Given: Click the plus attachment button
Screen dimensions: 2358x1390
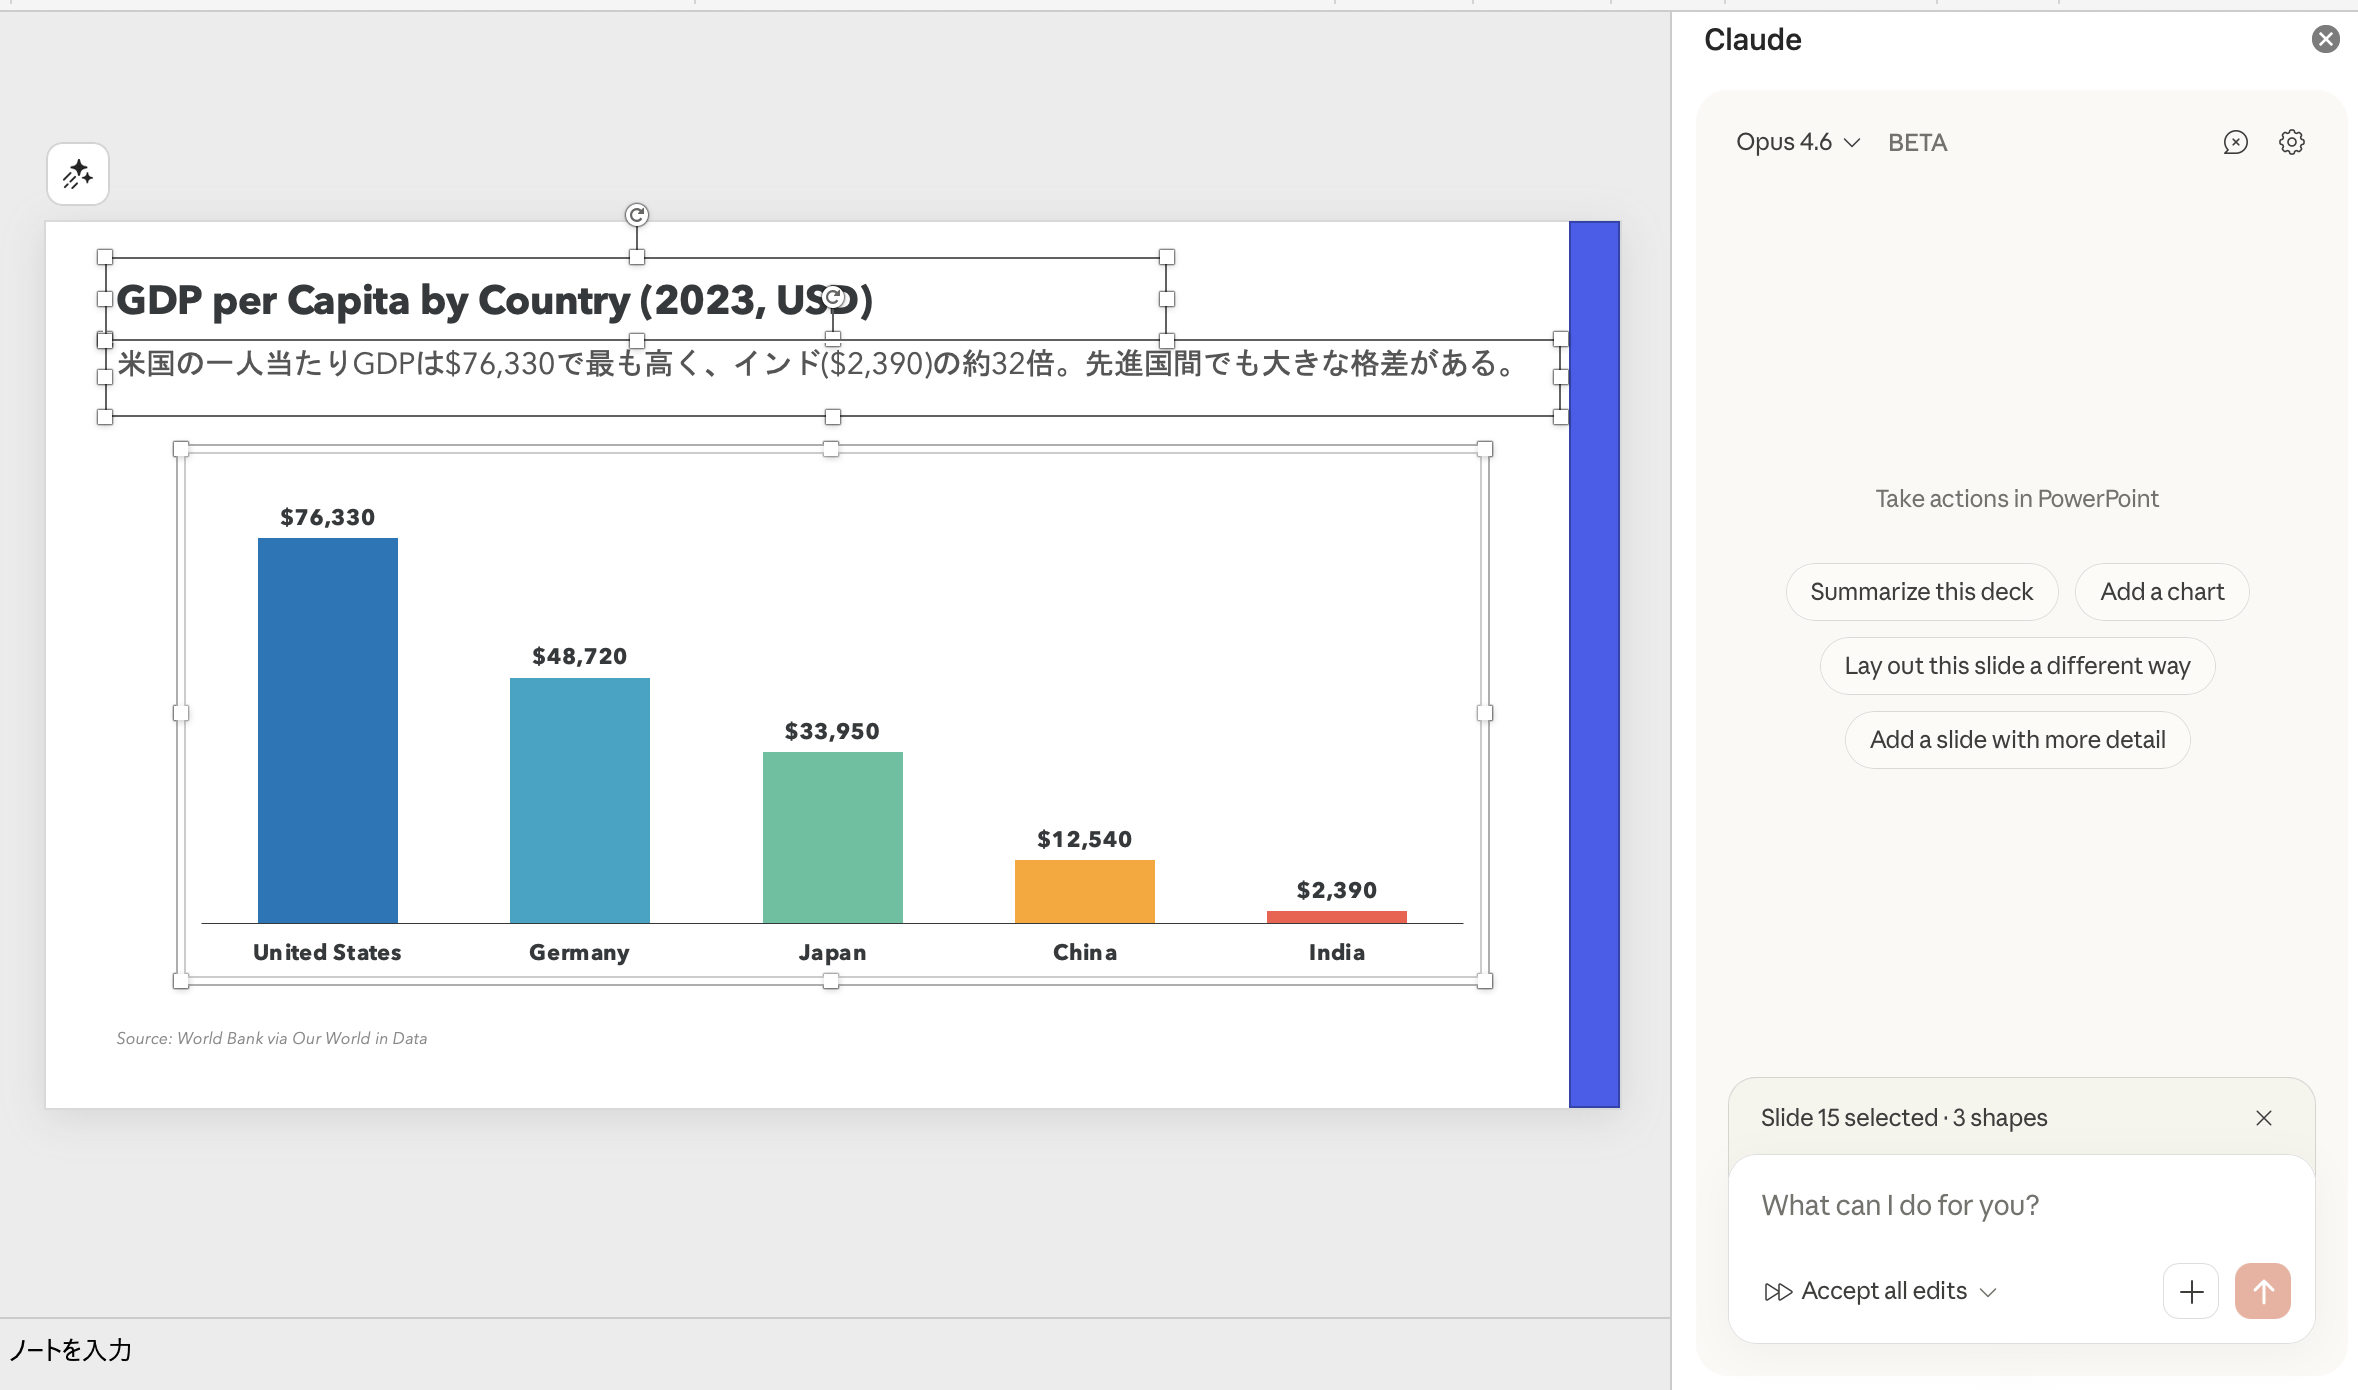Looking at the screenshot, I should point(2191,1291).
